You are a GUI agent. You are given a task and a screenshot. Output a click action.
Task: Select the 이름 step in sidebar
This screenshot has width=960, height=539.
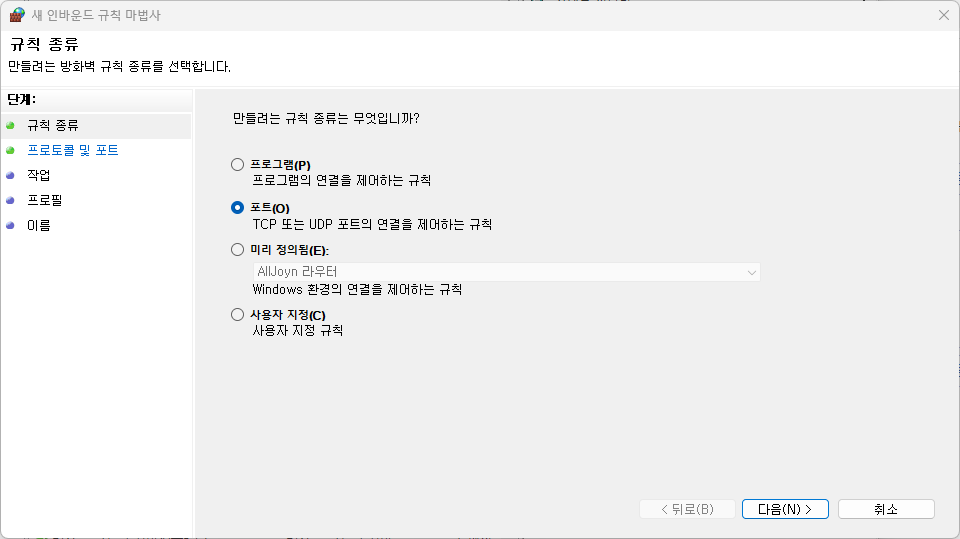pos(39,225)
